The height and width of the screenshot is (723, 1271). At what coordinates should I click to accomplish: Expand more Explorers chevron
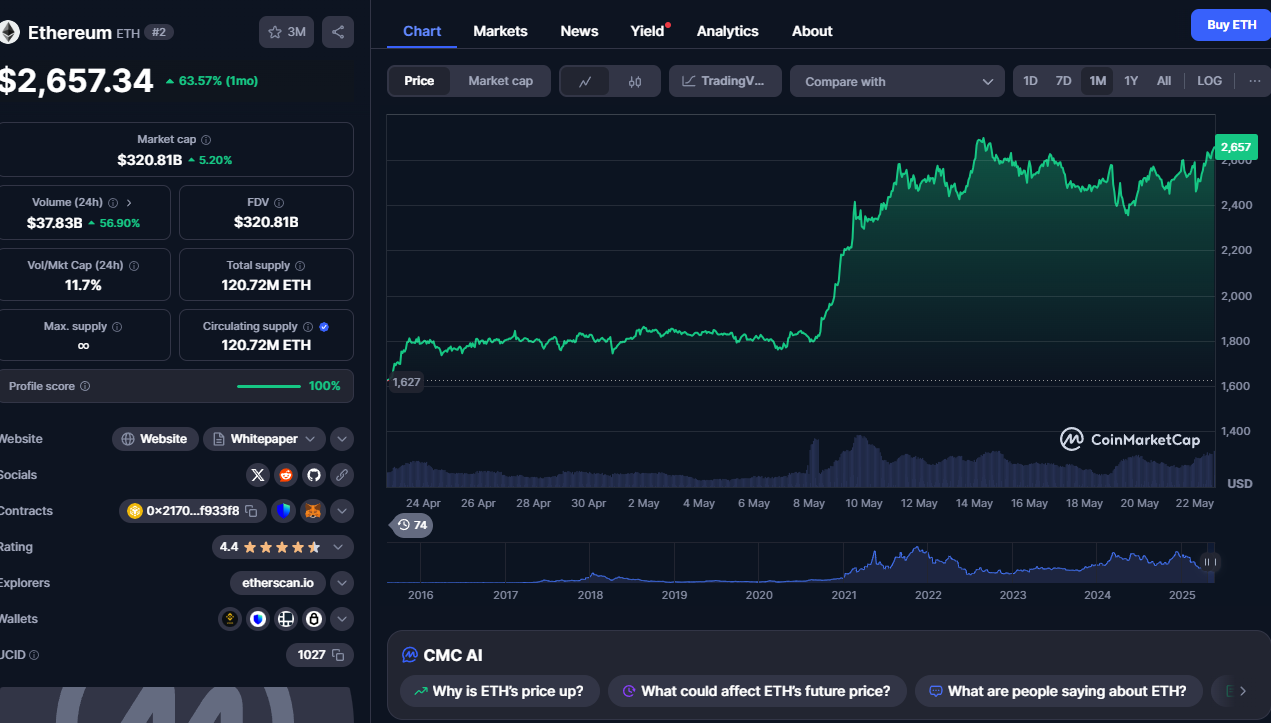tap(342, 583)
